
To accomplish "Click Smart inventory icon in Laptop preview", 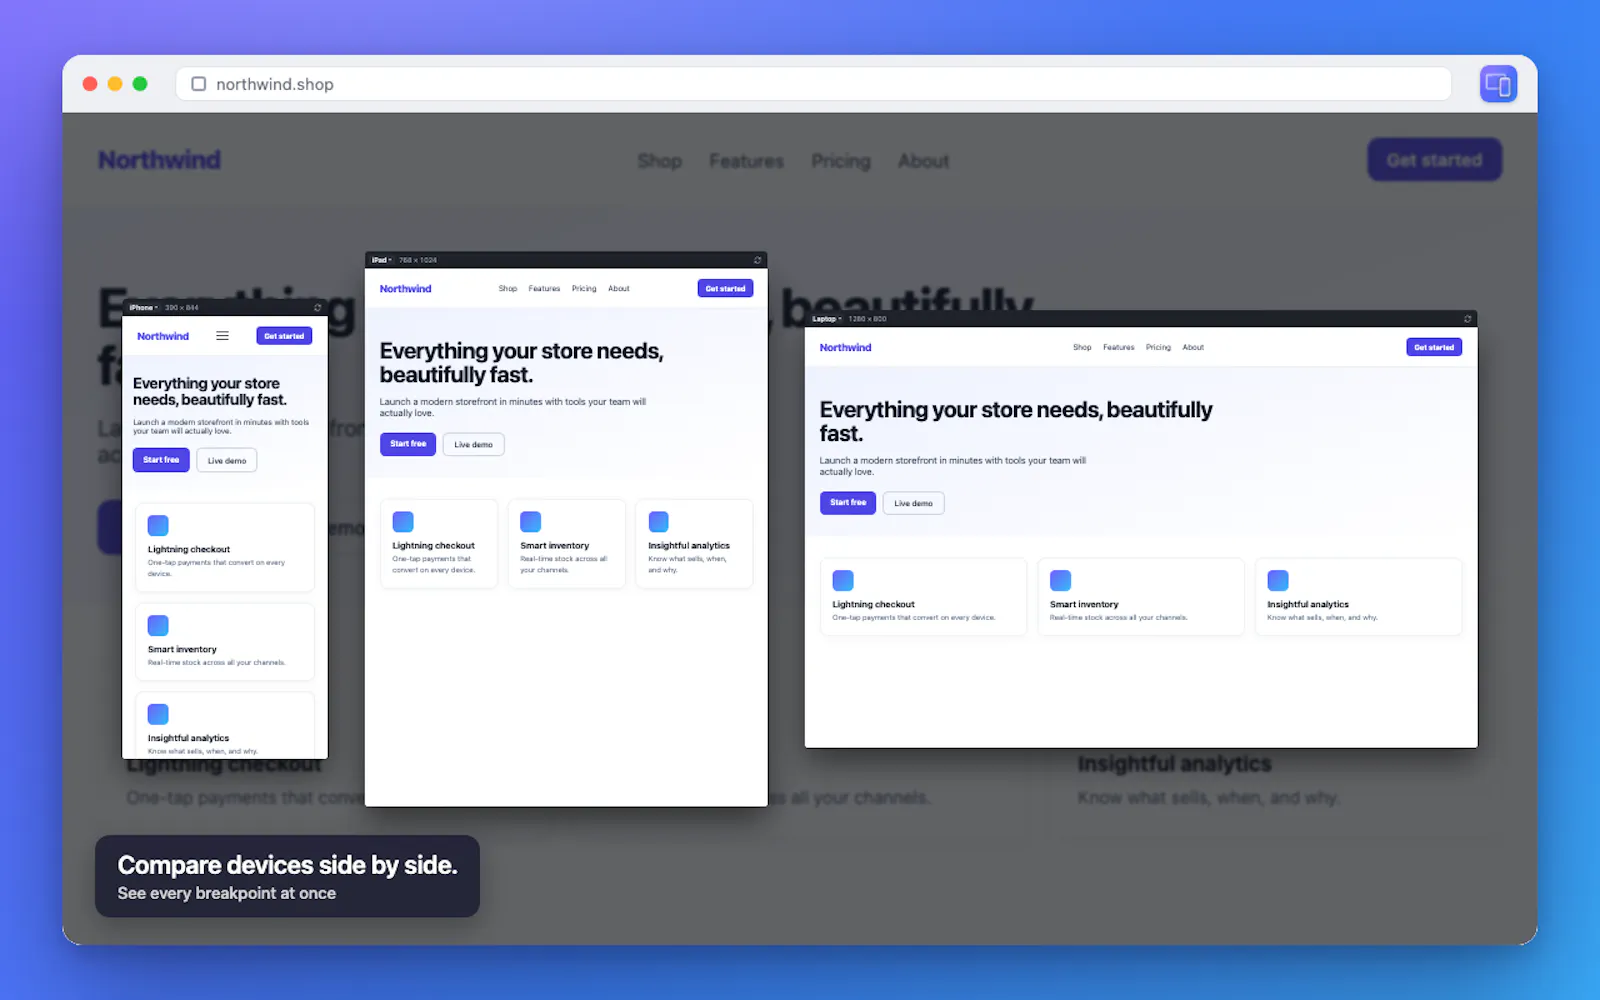I will coord(1061,580).
